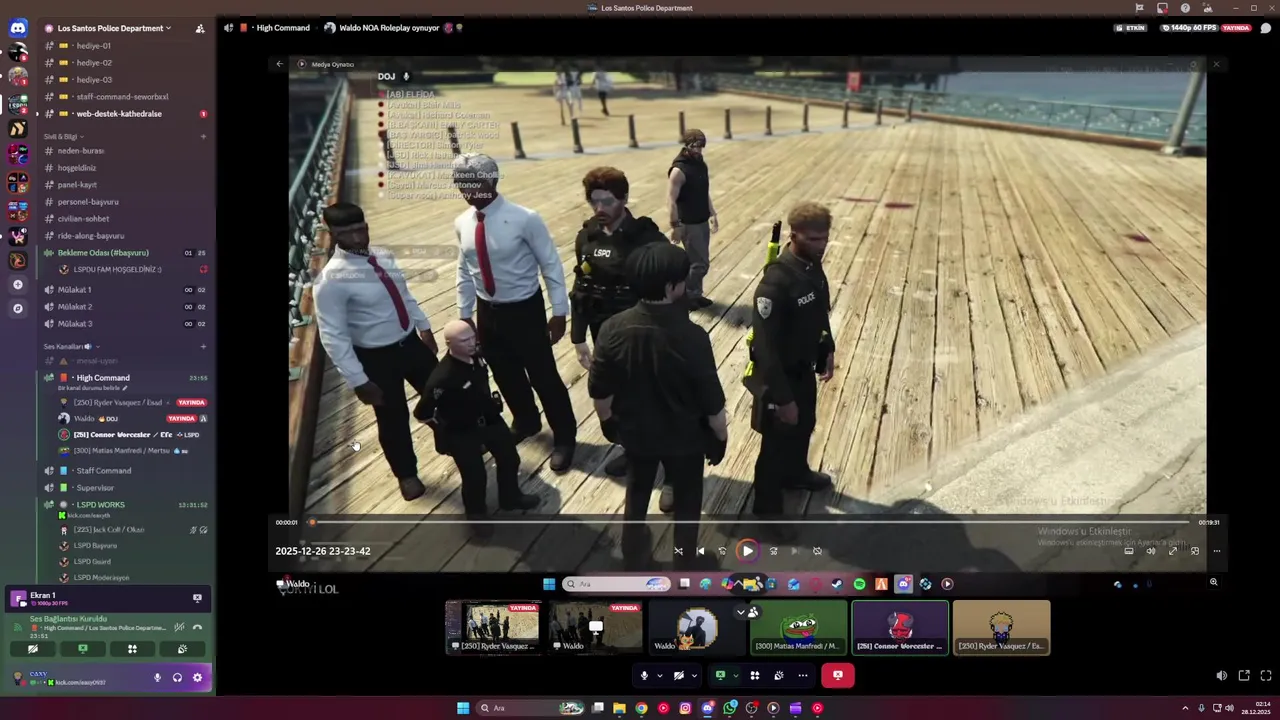Select Waldo in the High Command voice list
This screenshot has width=1280, height=720.
point(132,418)
